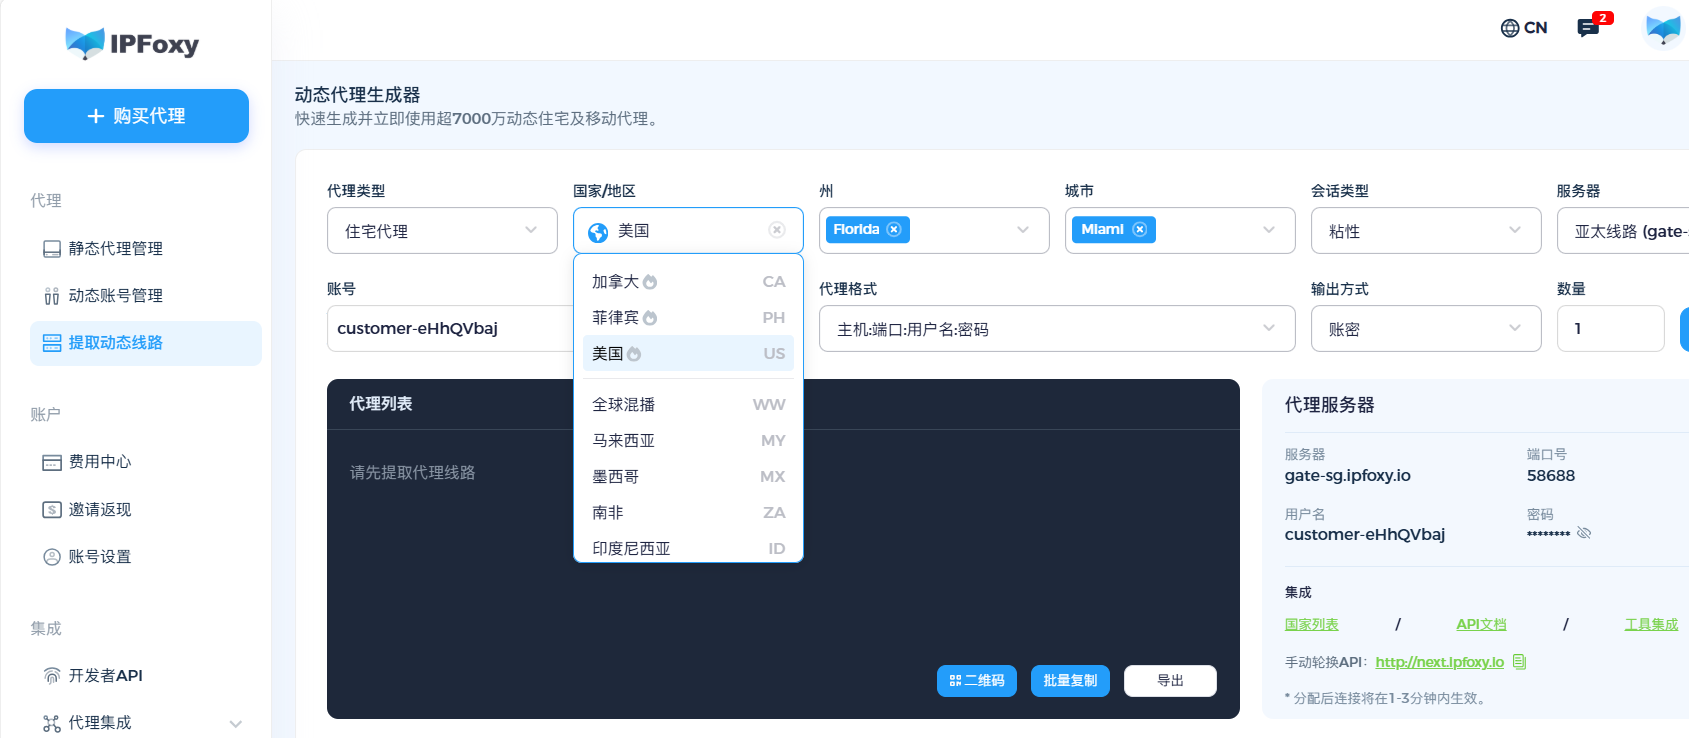Click the 动态账号管理 sidebar icon
The image size is (1689, 738).
coord(52,296)
